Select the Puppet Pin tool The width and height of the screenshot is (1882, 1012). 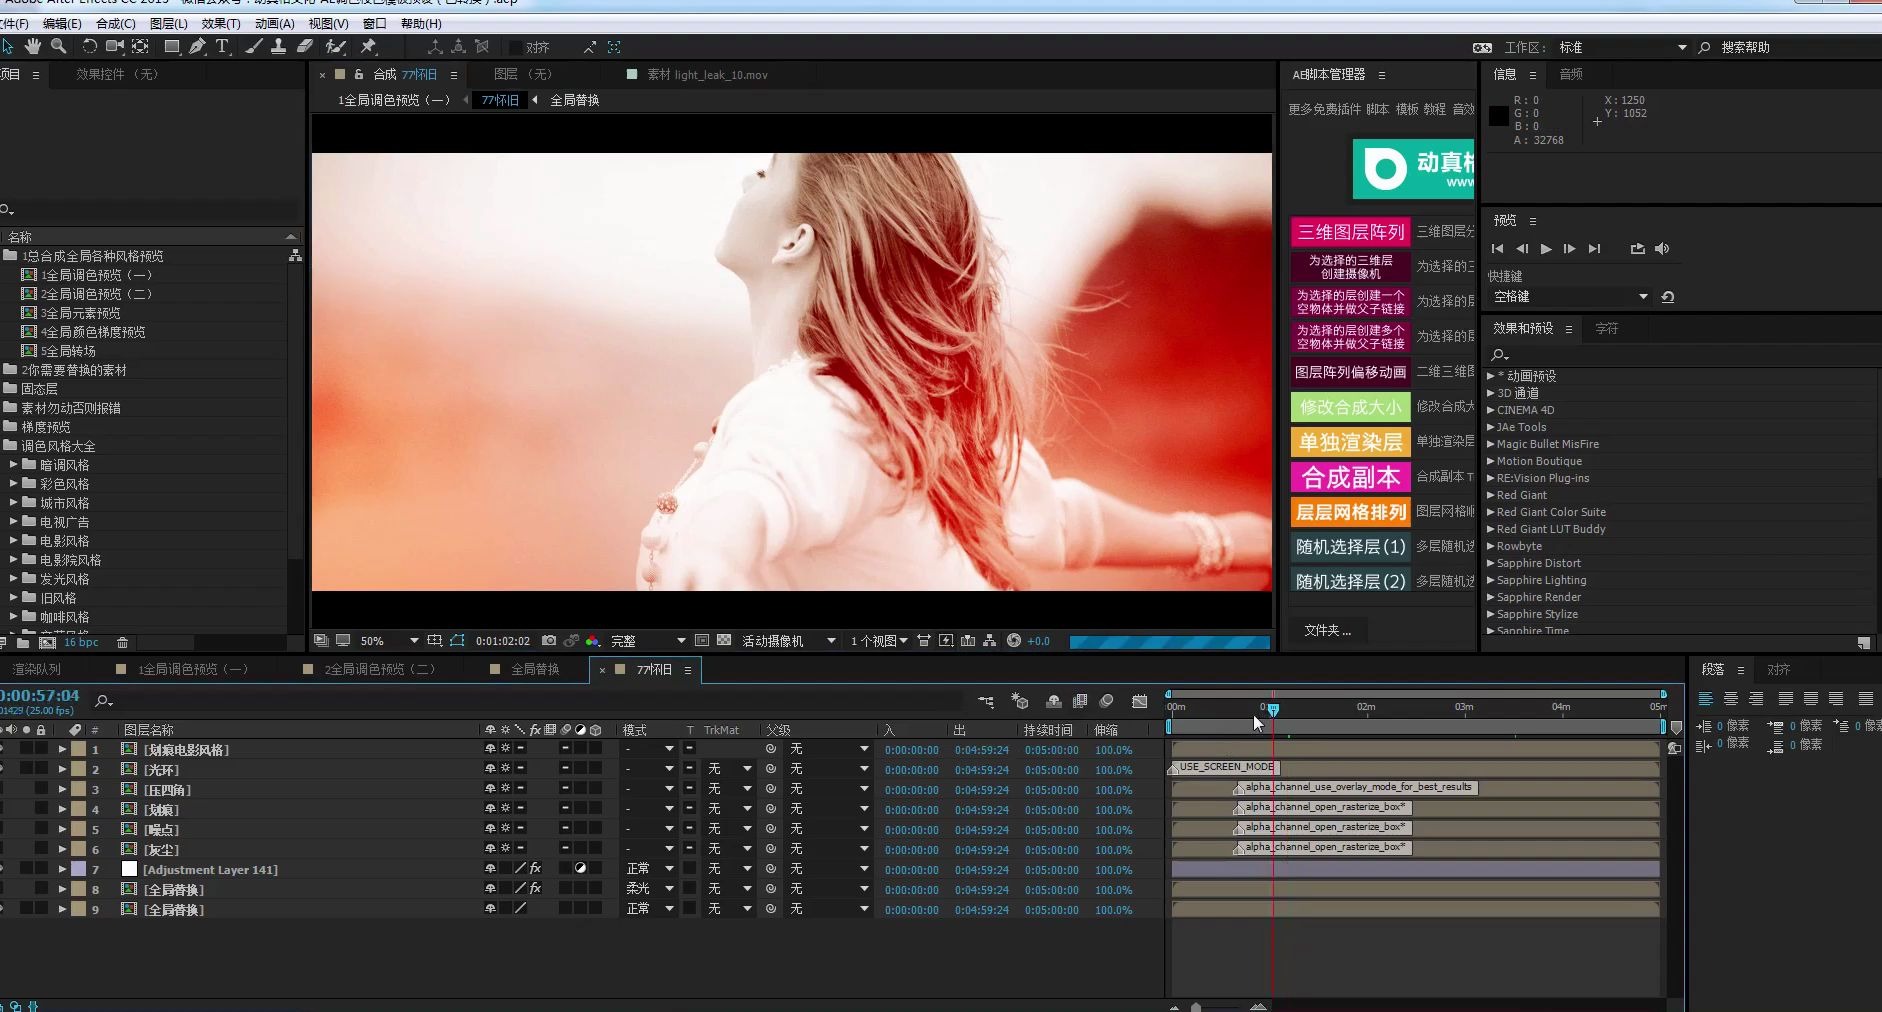pyautogui.click(x=368, y=46)
